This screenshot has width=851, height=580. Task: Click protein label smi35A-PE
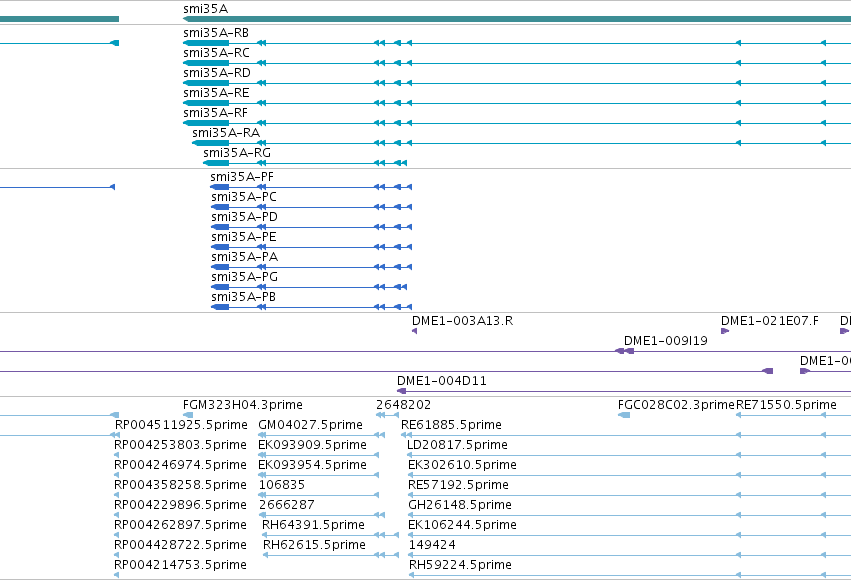click(x=244, y=237)
